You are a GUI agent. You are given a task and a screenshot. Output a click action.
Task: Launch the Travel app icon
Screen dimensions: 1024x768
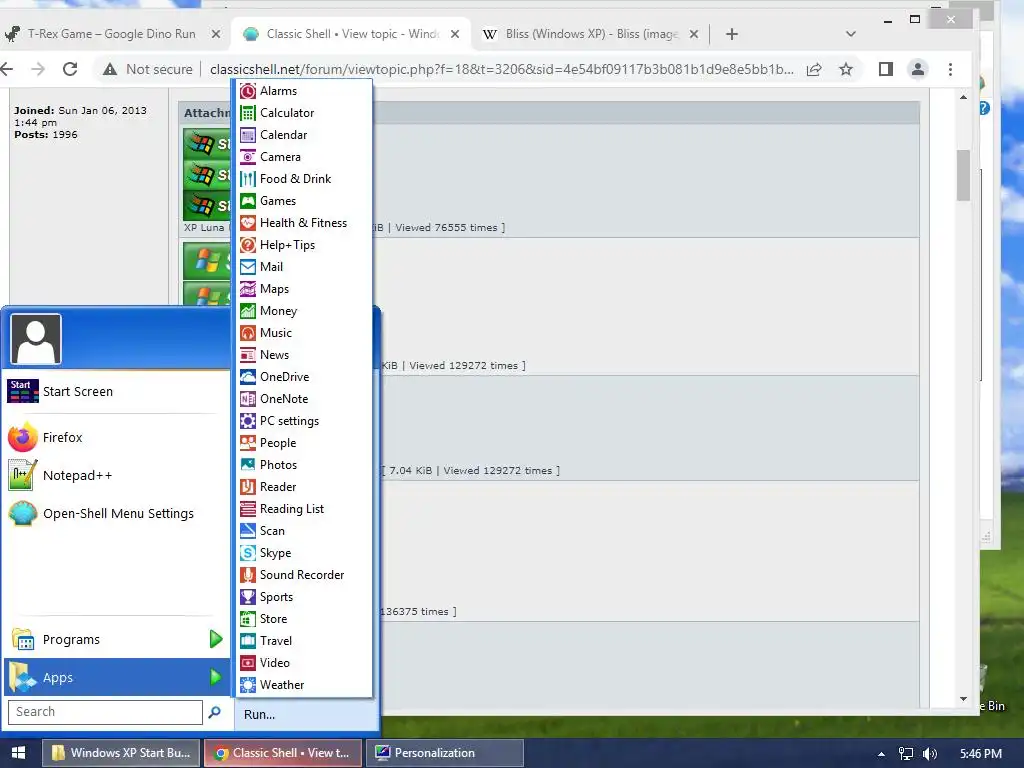[248, 641]
